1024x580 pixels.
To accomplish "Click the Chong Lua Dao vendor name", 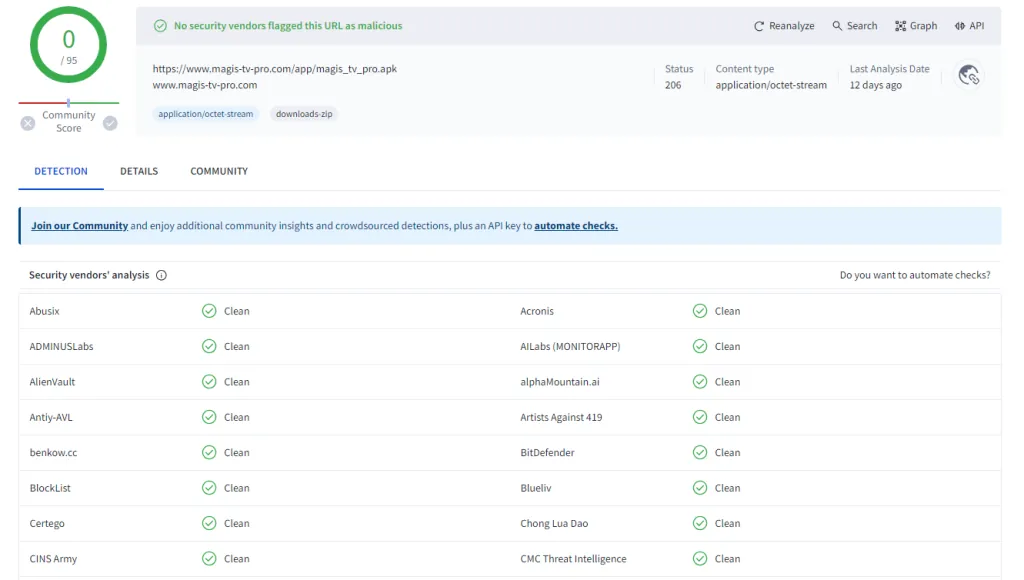I will (x=554, y=523).
